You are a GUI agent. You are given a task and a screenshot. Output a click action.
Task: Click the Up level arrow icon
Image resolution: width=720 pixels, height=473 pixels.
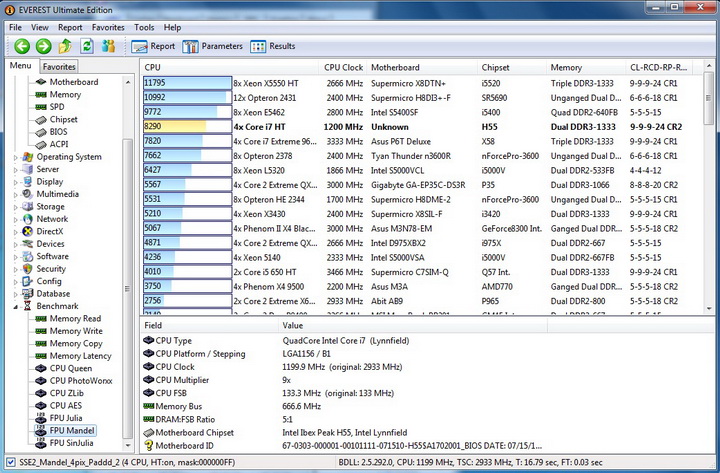point(65,46)
